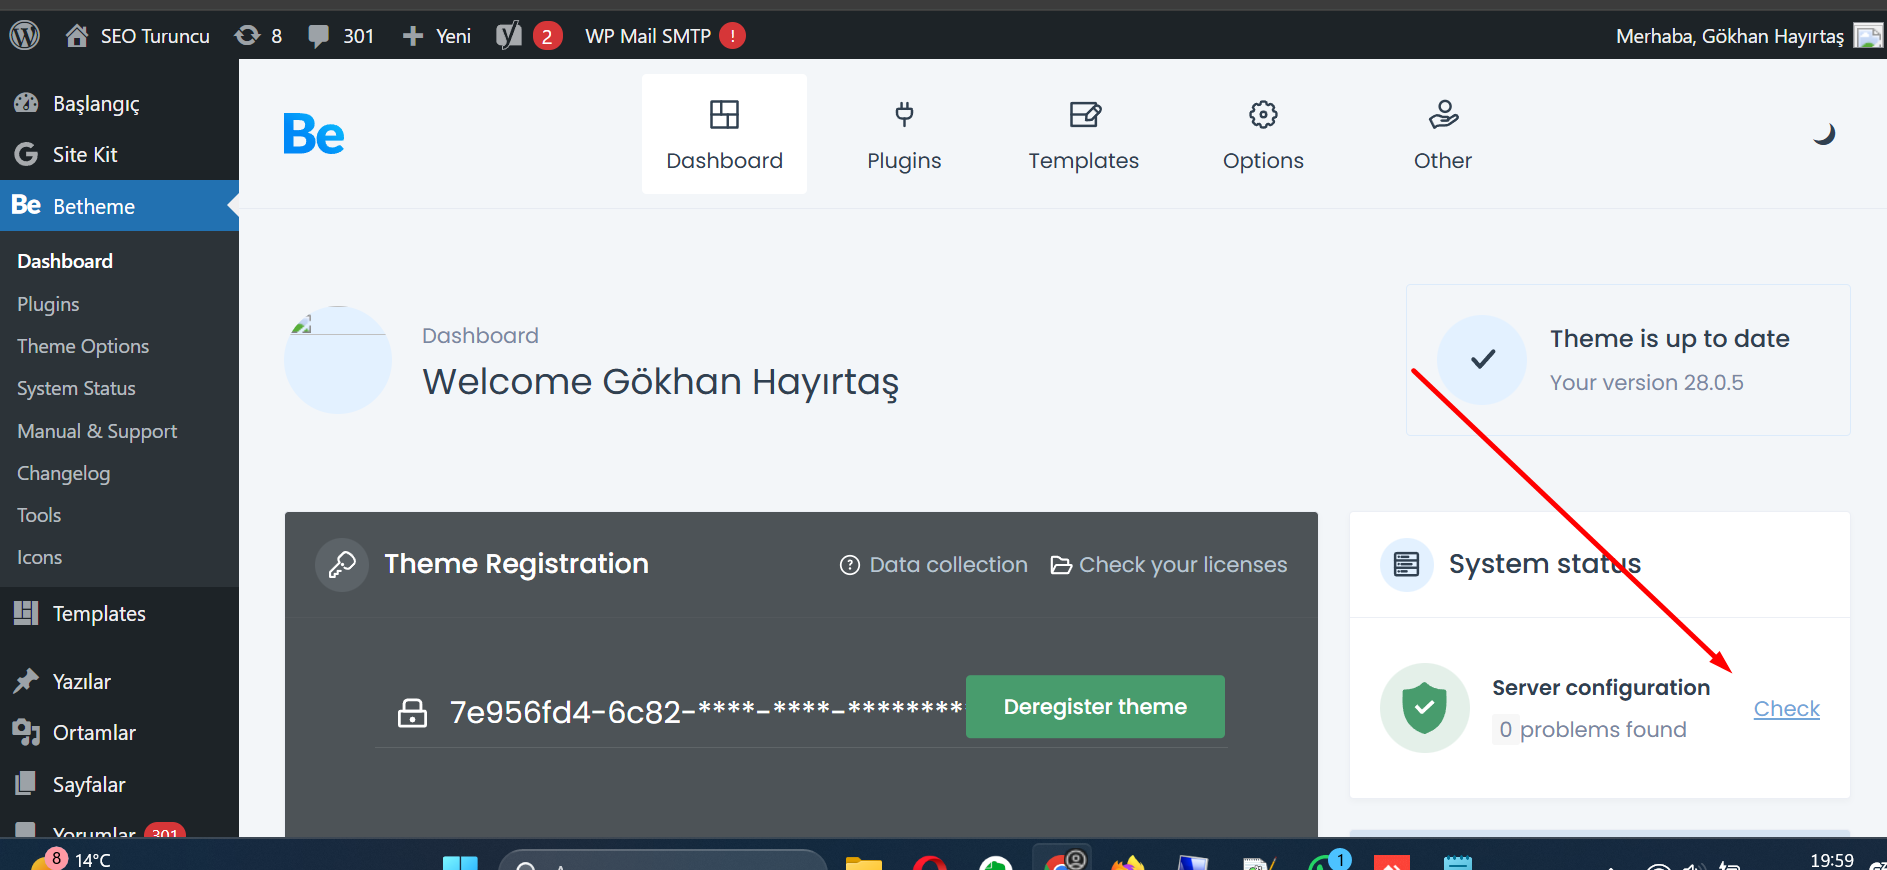This screenshot has width=1887, height=870.
Task: Click the Templates sidebar grid icon
Action: point(26,613)
